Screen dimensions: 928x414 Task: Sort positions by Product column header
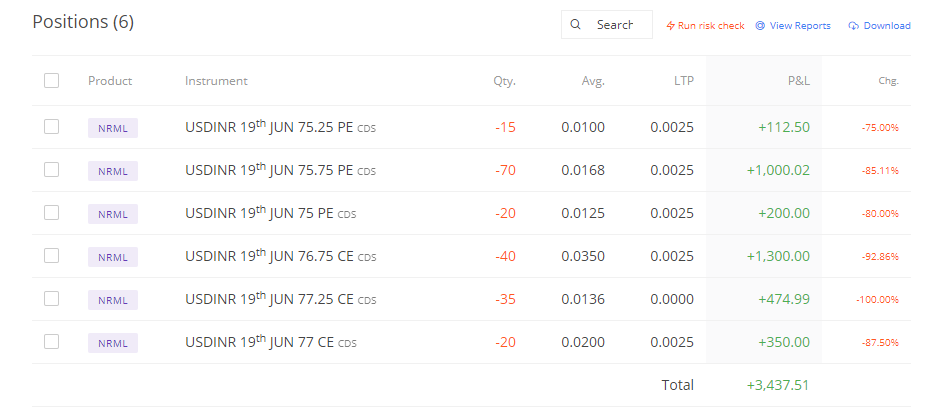[110, 81]
